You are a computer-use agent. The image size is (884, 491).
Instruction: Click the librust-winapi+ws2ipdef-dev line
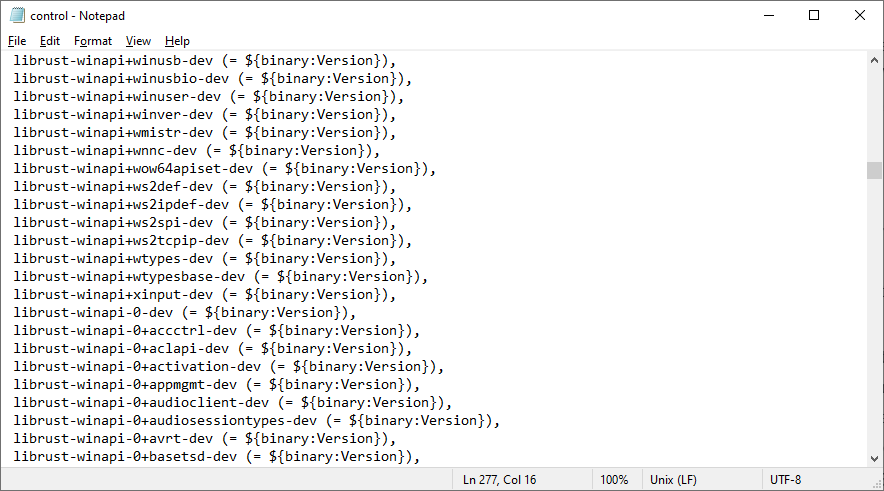click(213, 205)
